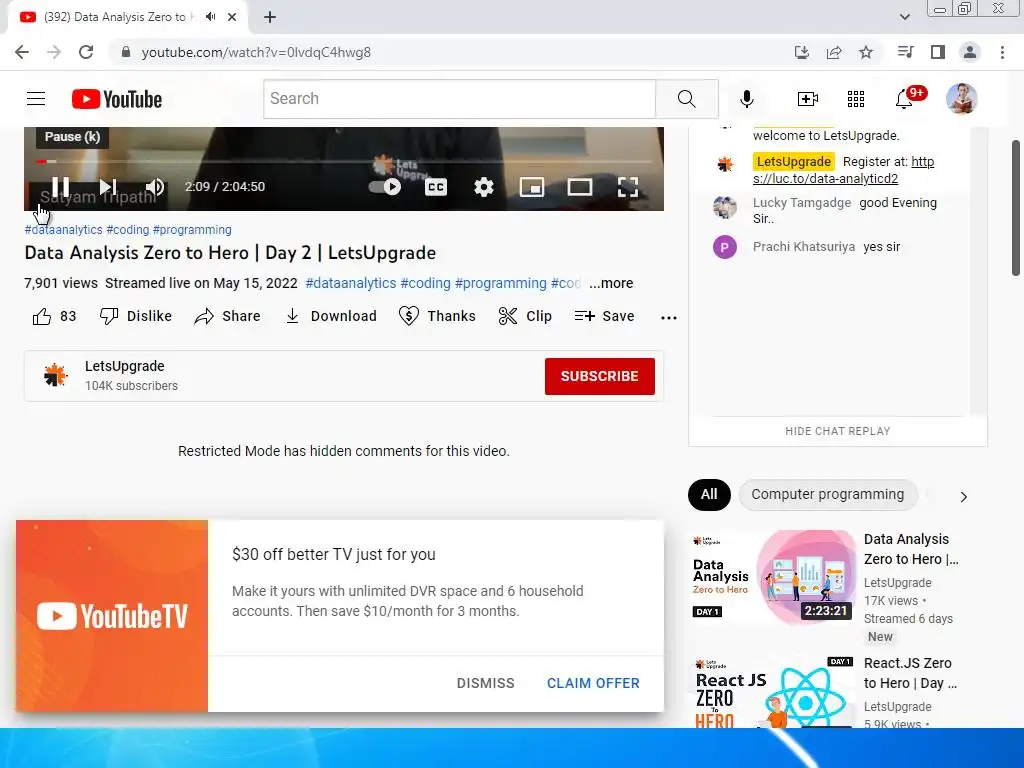Open the account avatar menu

tap(961, 99)
